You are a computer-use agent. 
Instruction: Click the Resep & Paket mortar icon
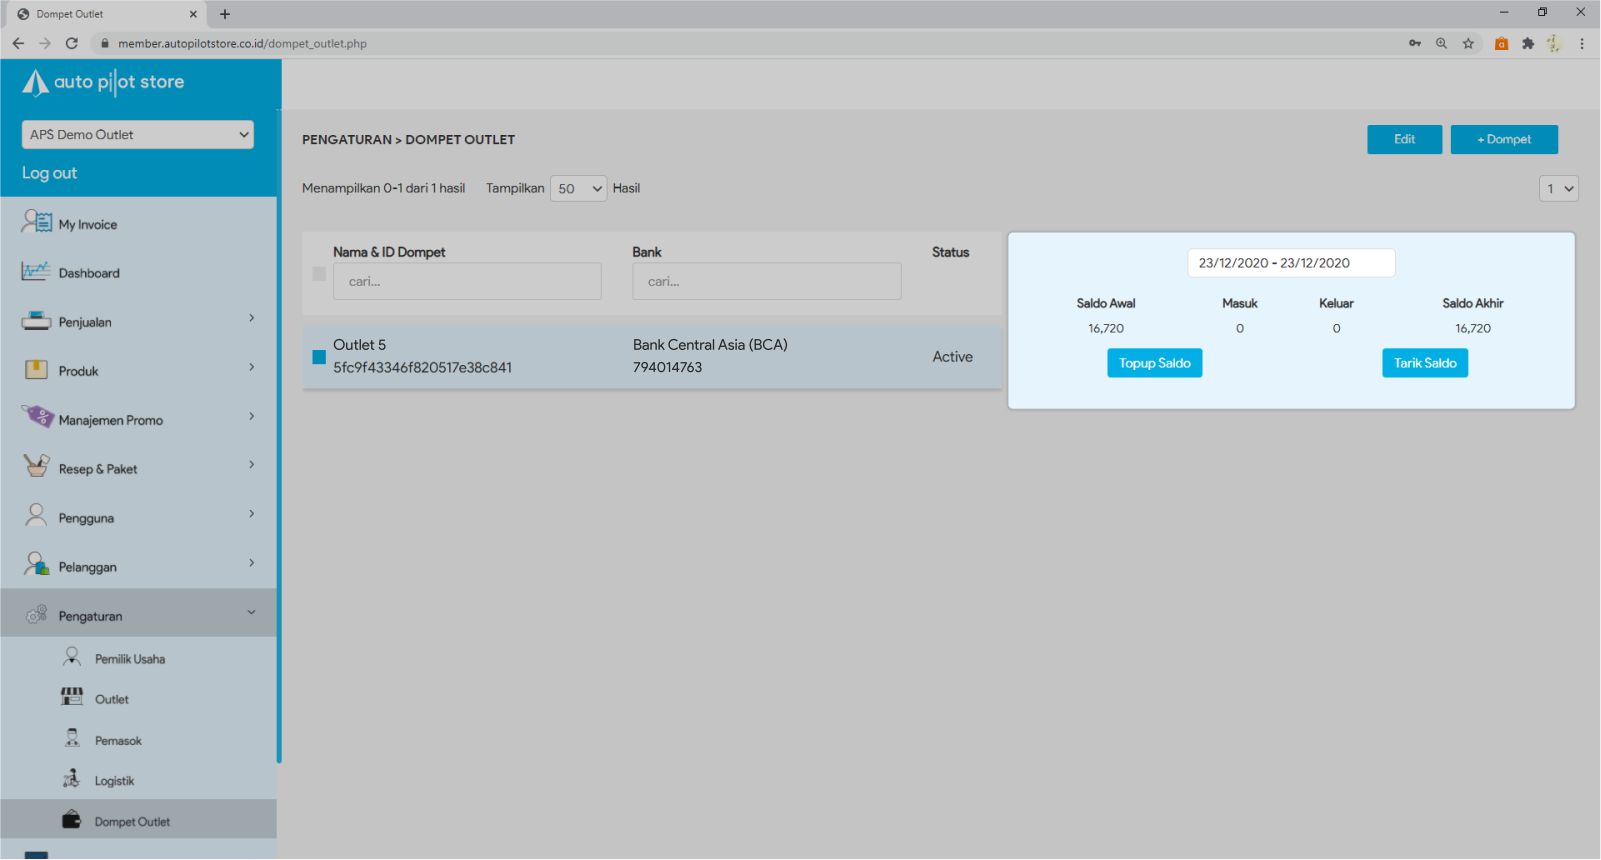pos(36,466)
